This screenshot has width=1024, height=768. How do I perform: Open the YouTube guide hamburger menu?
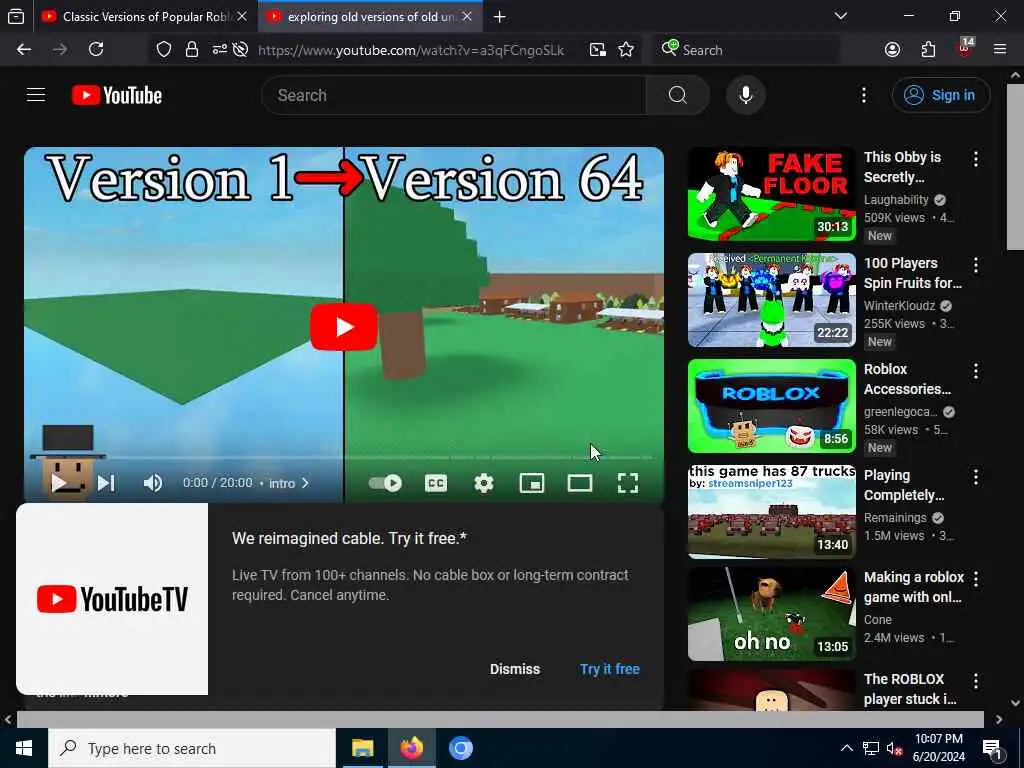pos(36,95)
